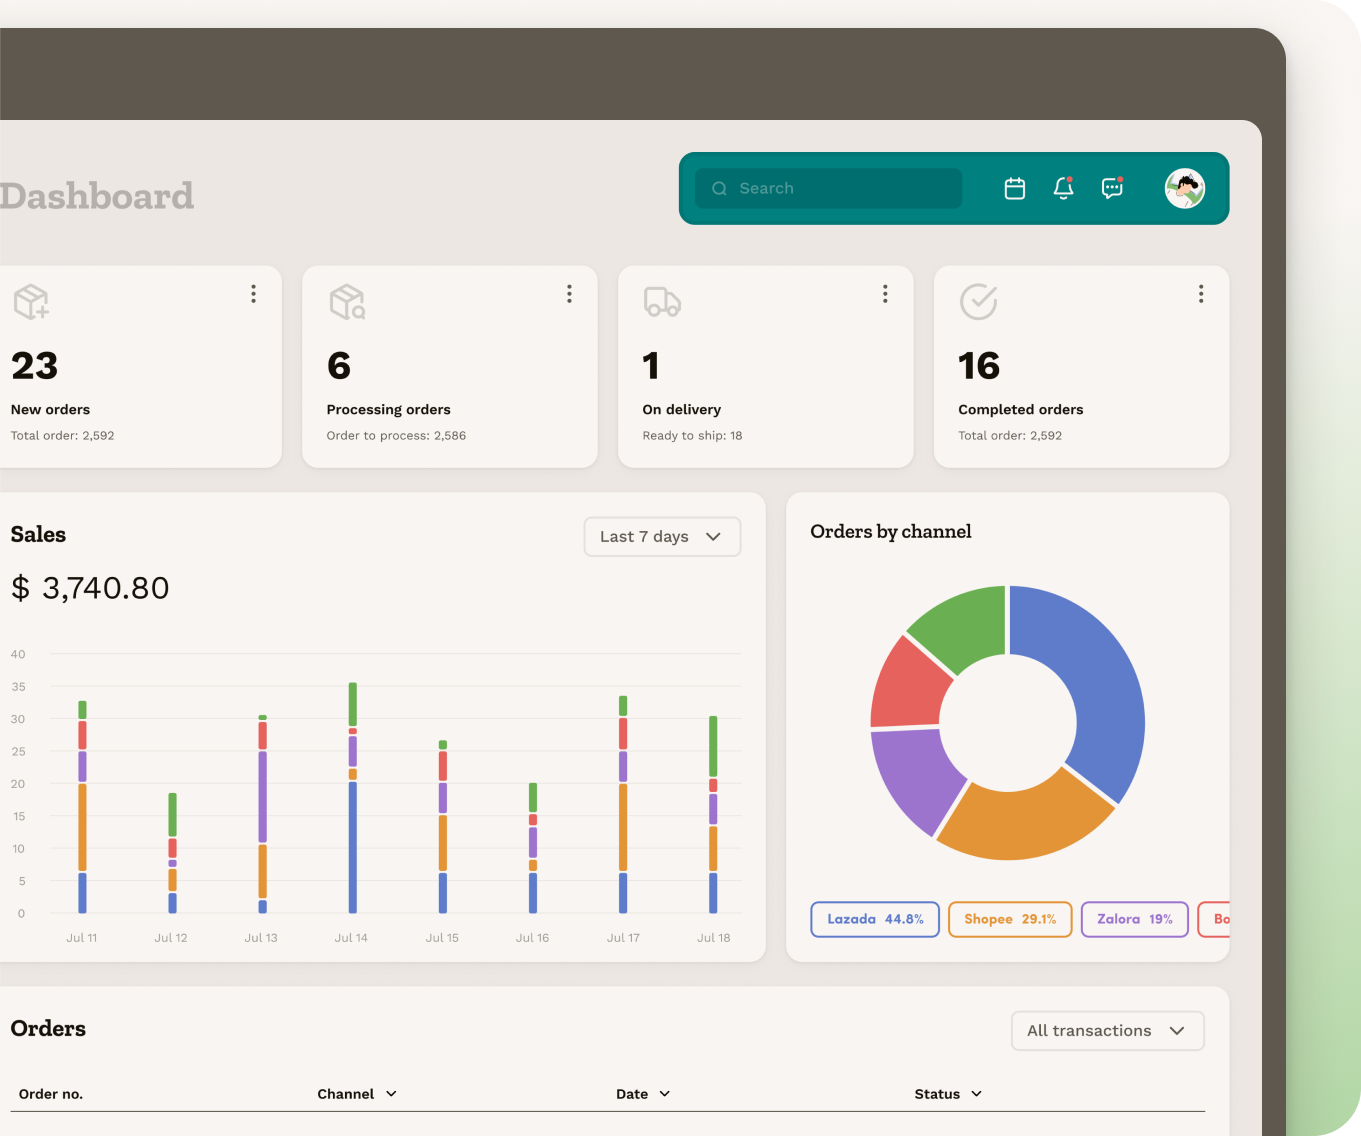Open the Completed orders card three-dot menu
Screen dimensions: 1361x1136
point(1201,293)
